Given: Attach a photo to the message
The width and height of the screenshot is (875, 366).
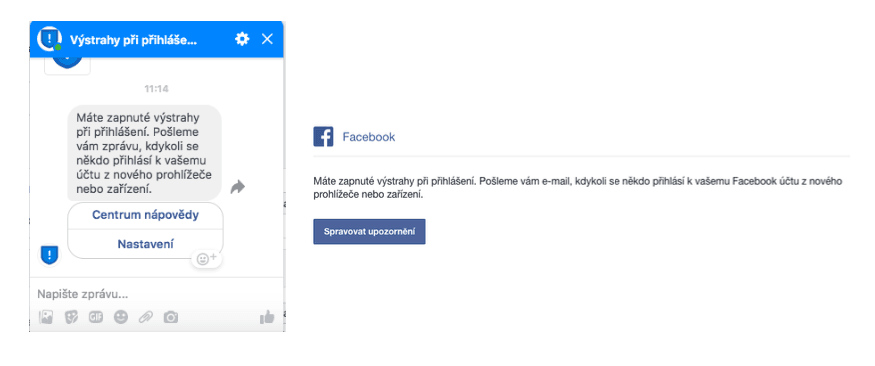Looking at the screenshot, I should click(x=46, y=317).
